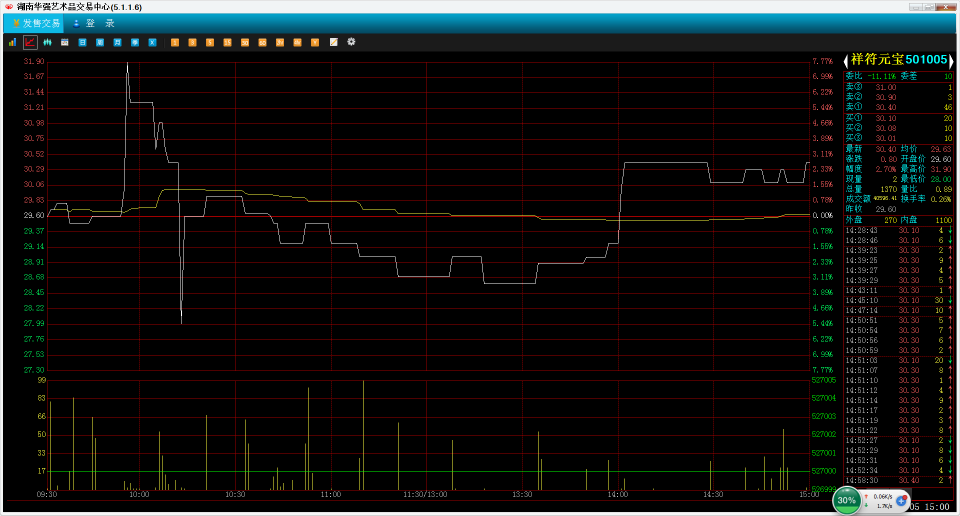Click the 总量 1370 value
This screenshot has height=516, width=960.
tap(888, 189)
